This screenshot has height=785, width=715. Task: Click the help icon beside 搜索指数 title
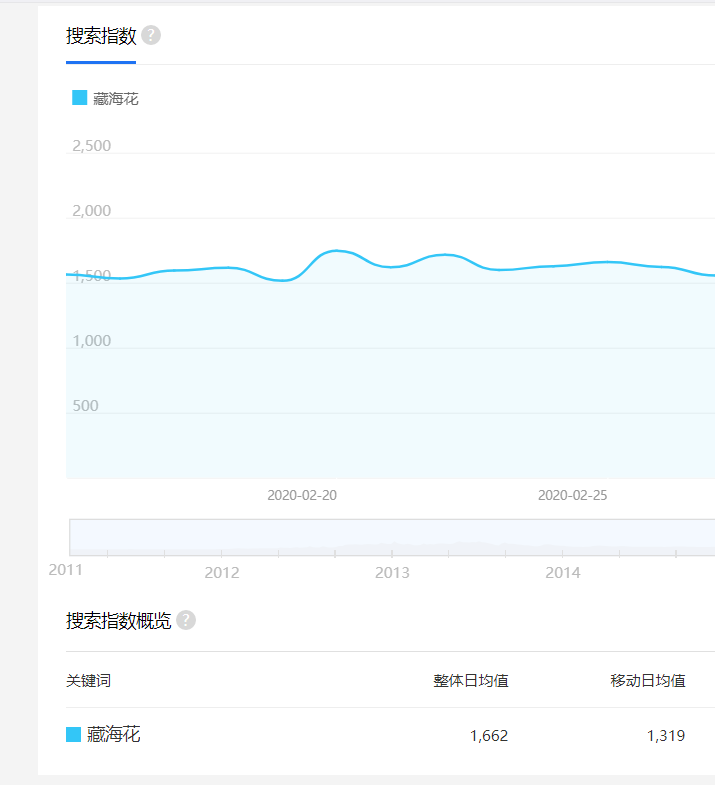pos(151,36)
